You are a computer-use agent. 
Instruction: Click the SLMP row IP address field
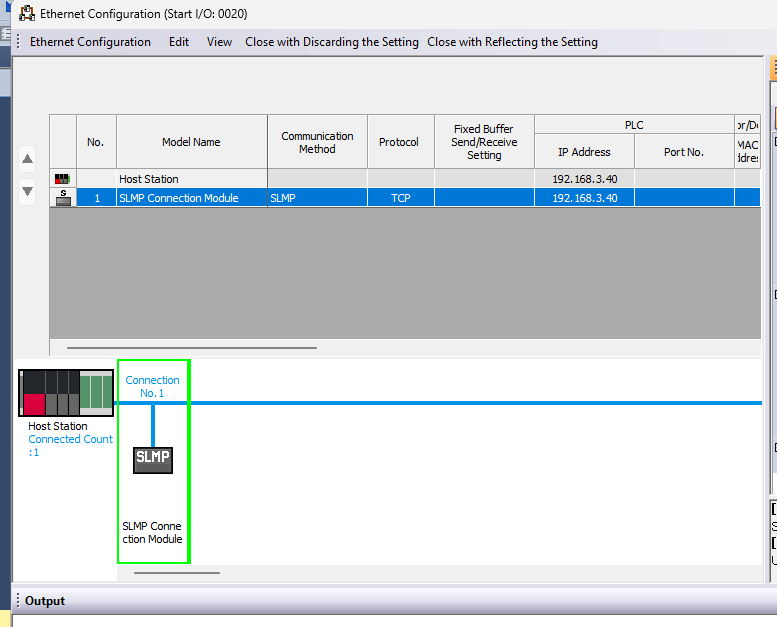pyautogui.click(x=584, y=198)
